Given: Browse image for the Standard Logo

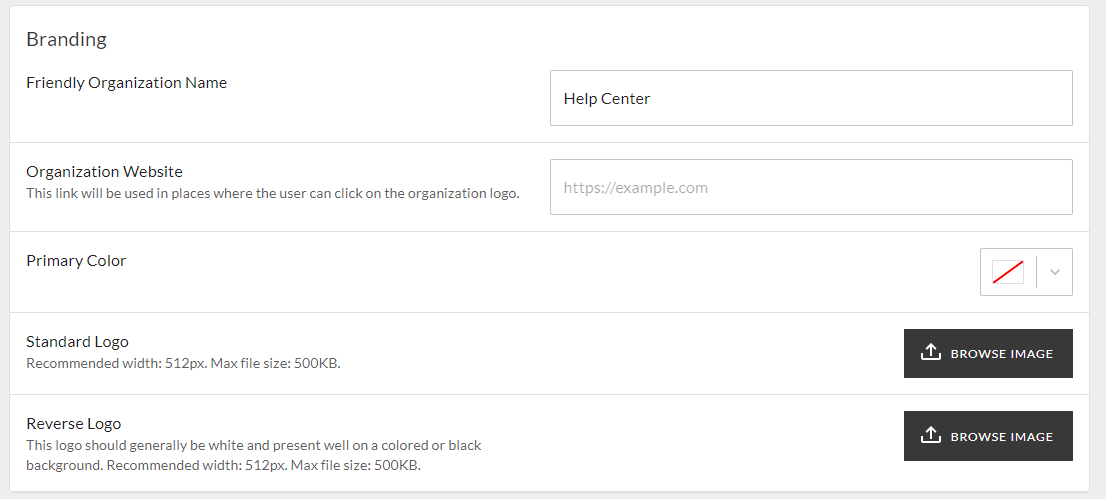Looking at the screenshot, I should coord(988,354).
